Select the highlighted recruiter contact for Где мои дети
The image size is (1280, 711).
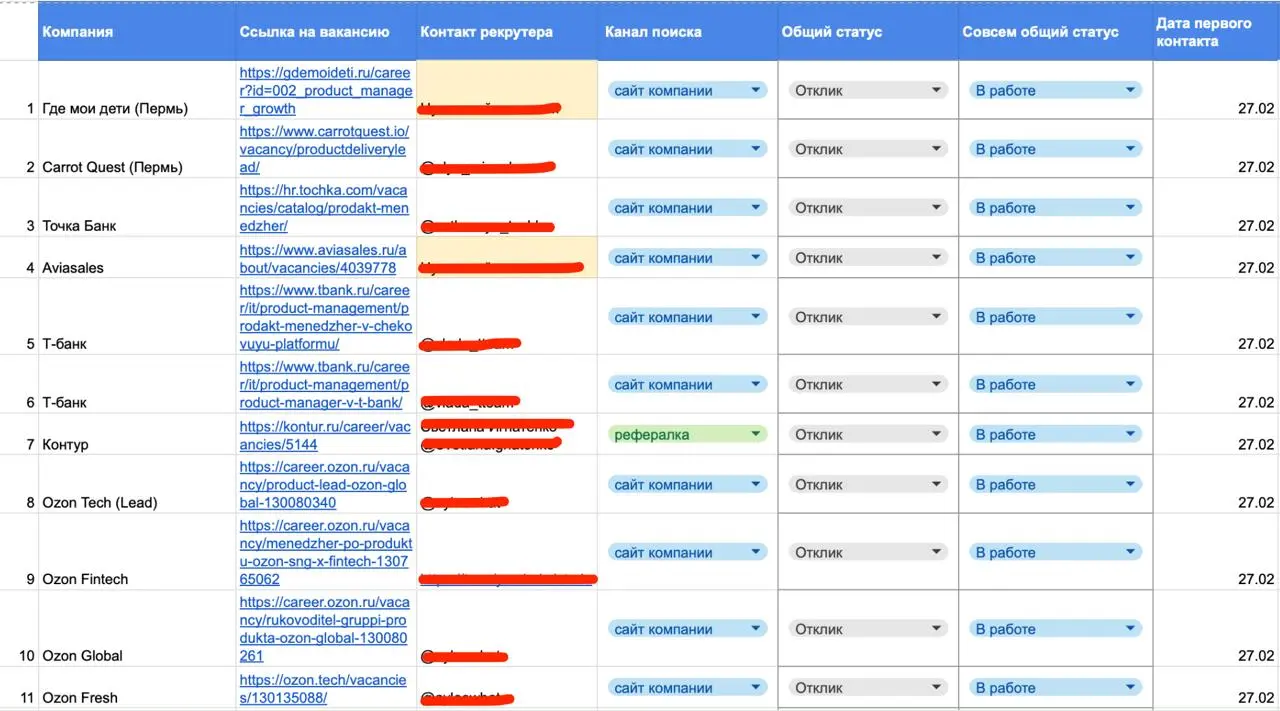click(507, 91)
